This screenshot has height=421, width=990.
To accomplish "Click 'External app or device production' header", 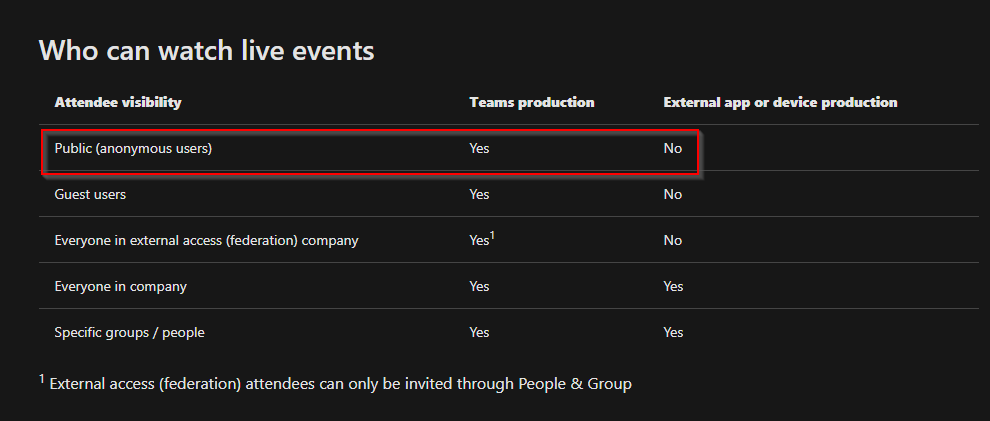I will click(x=780, y=102).
